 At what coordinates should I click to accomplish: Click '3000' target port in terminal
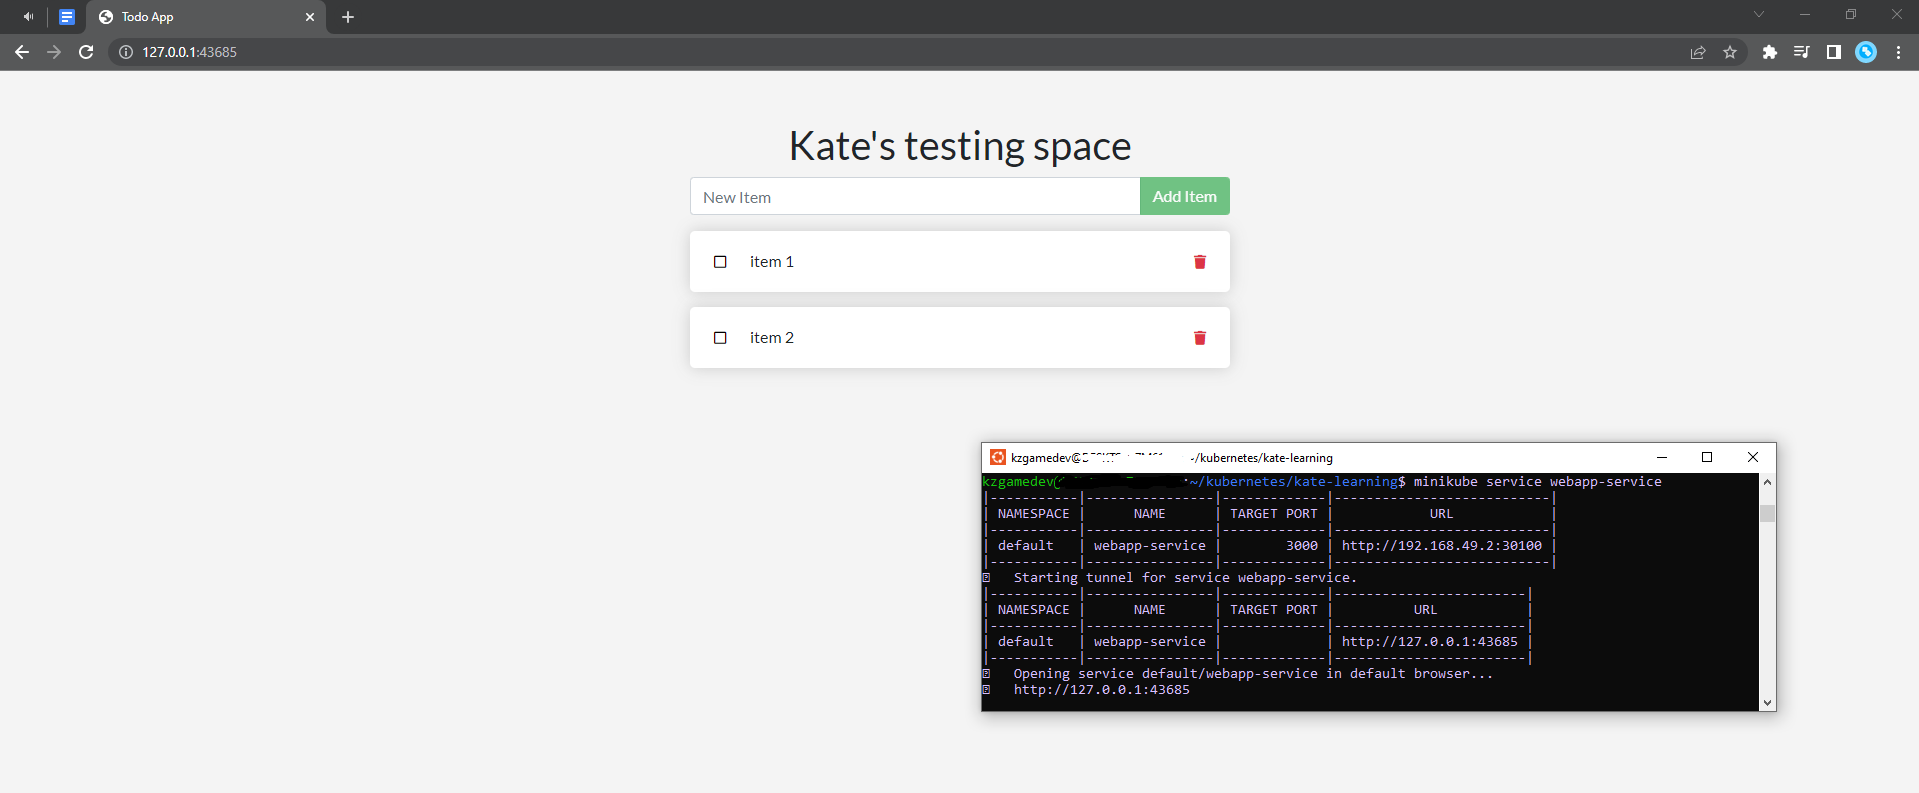[1301, 546]
